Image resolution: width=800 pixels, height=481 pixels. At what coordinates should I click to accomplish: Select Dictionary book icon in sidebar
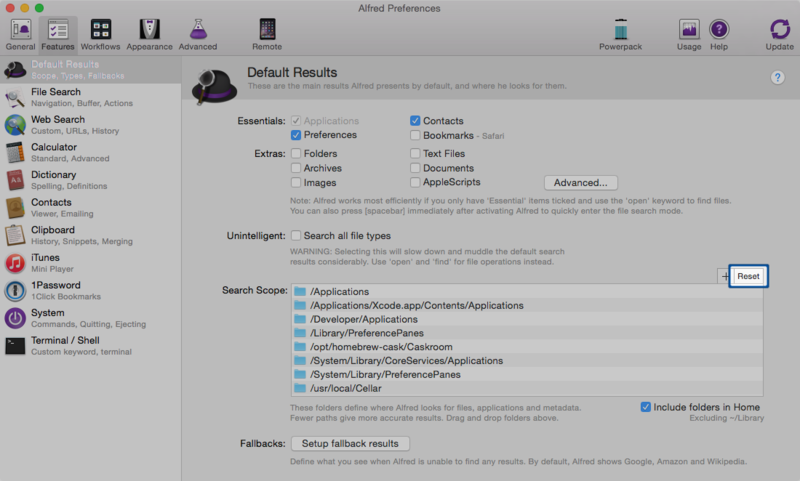pyautogui.click(x=15, y=180)
